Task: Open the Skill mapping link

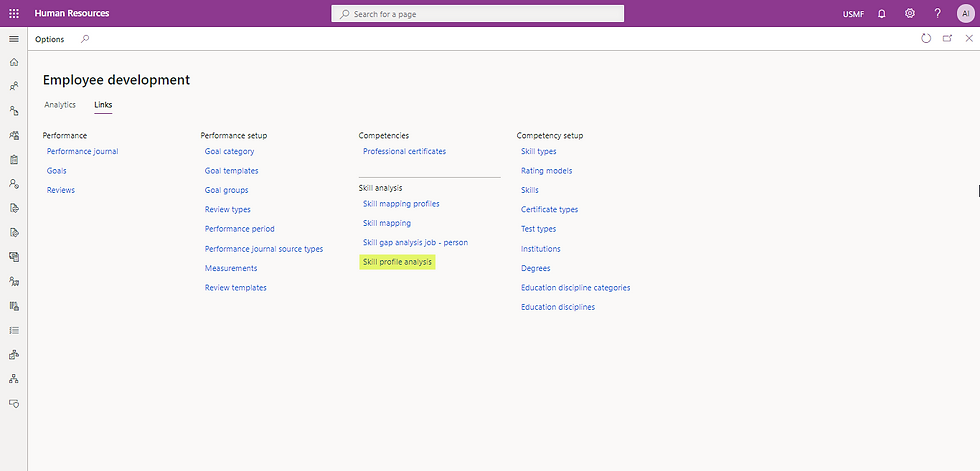Action: 387,223
